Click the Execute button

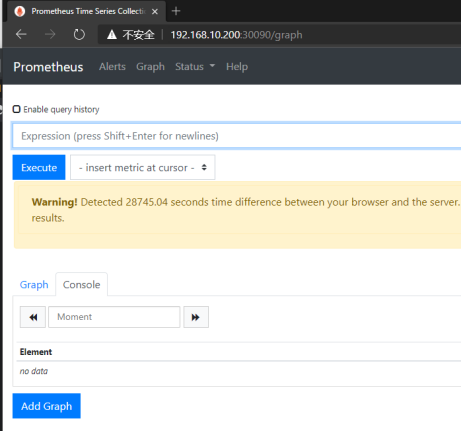tap(39, 167)
